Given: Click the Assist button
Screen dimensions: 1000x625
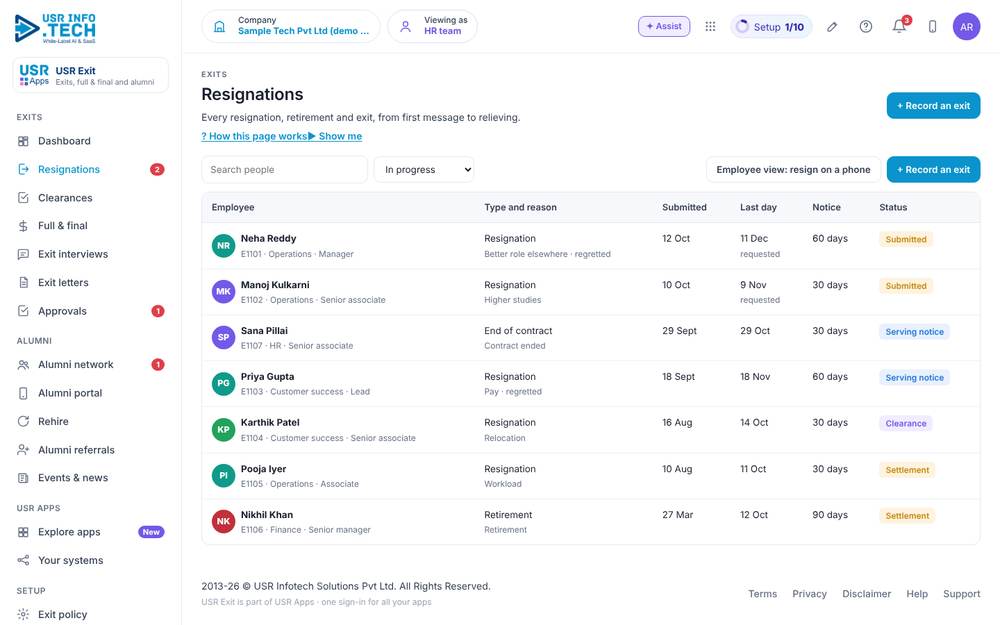Looking at the screenshot, I should pos(664,26).
